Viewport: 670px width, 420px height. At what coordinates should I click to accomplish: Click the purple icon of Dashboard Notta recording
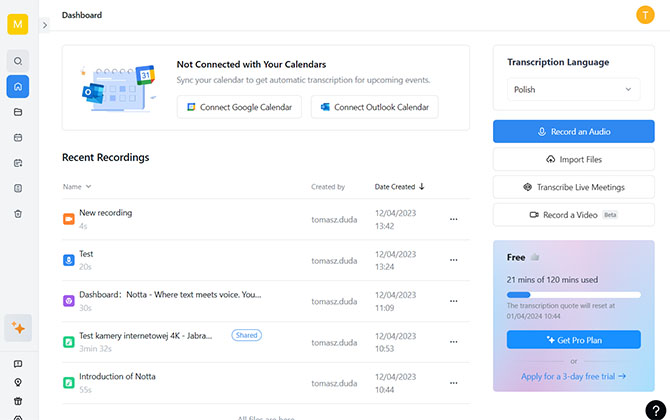click(x=69, y=301)
